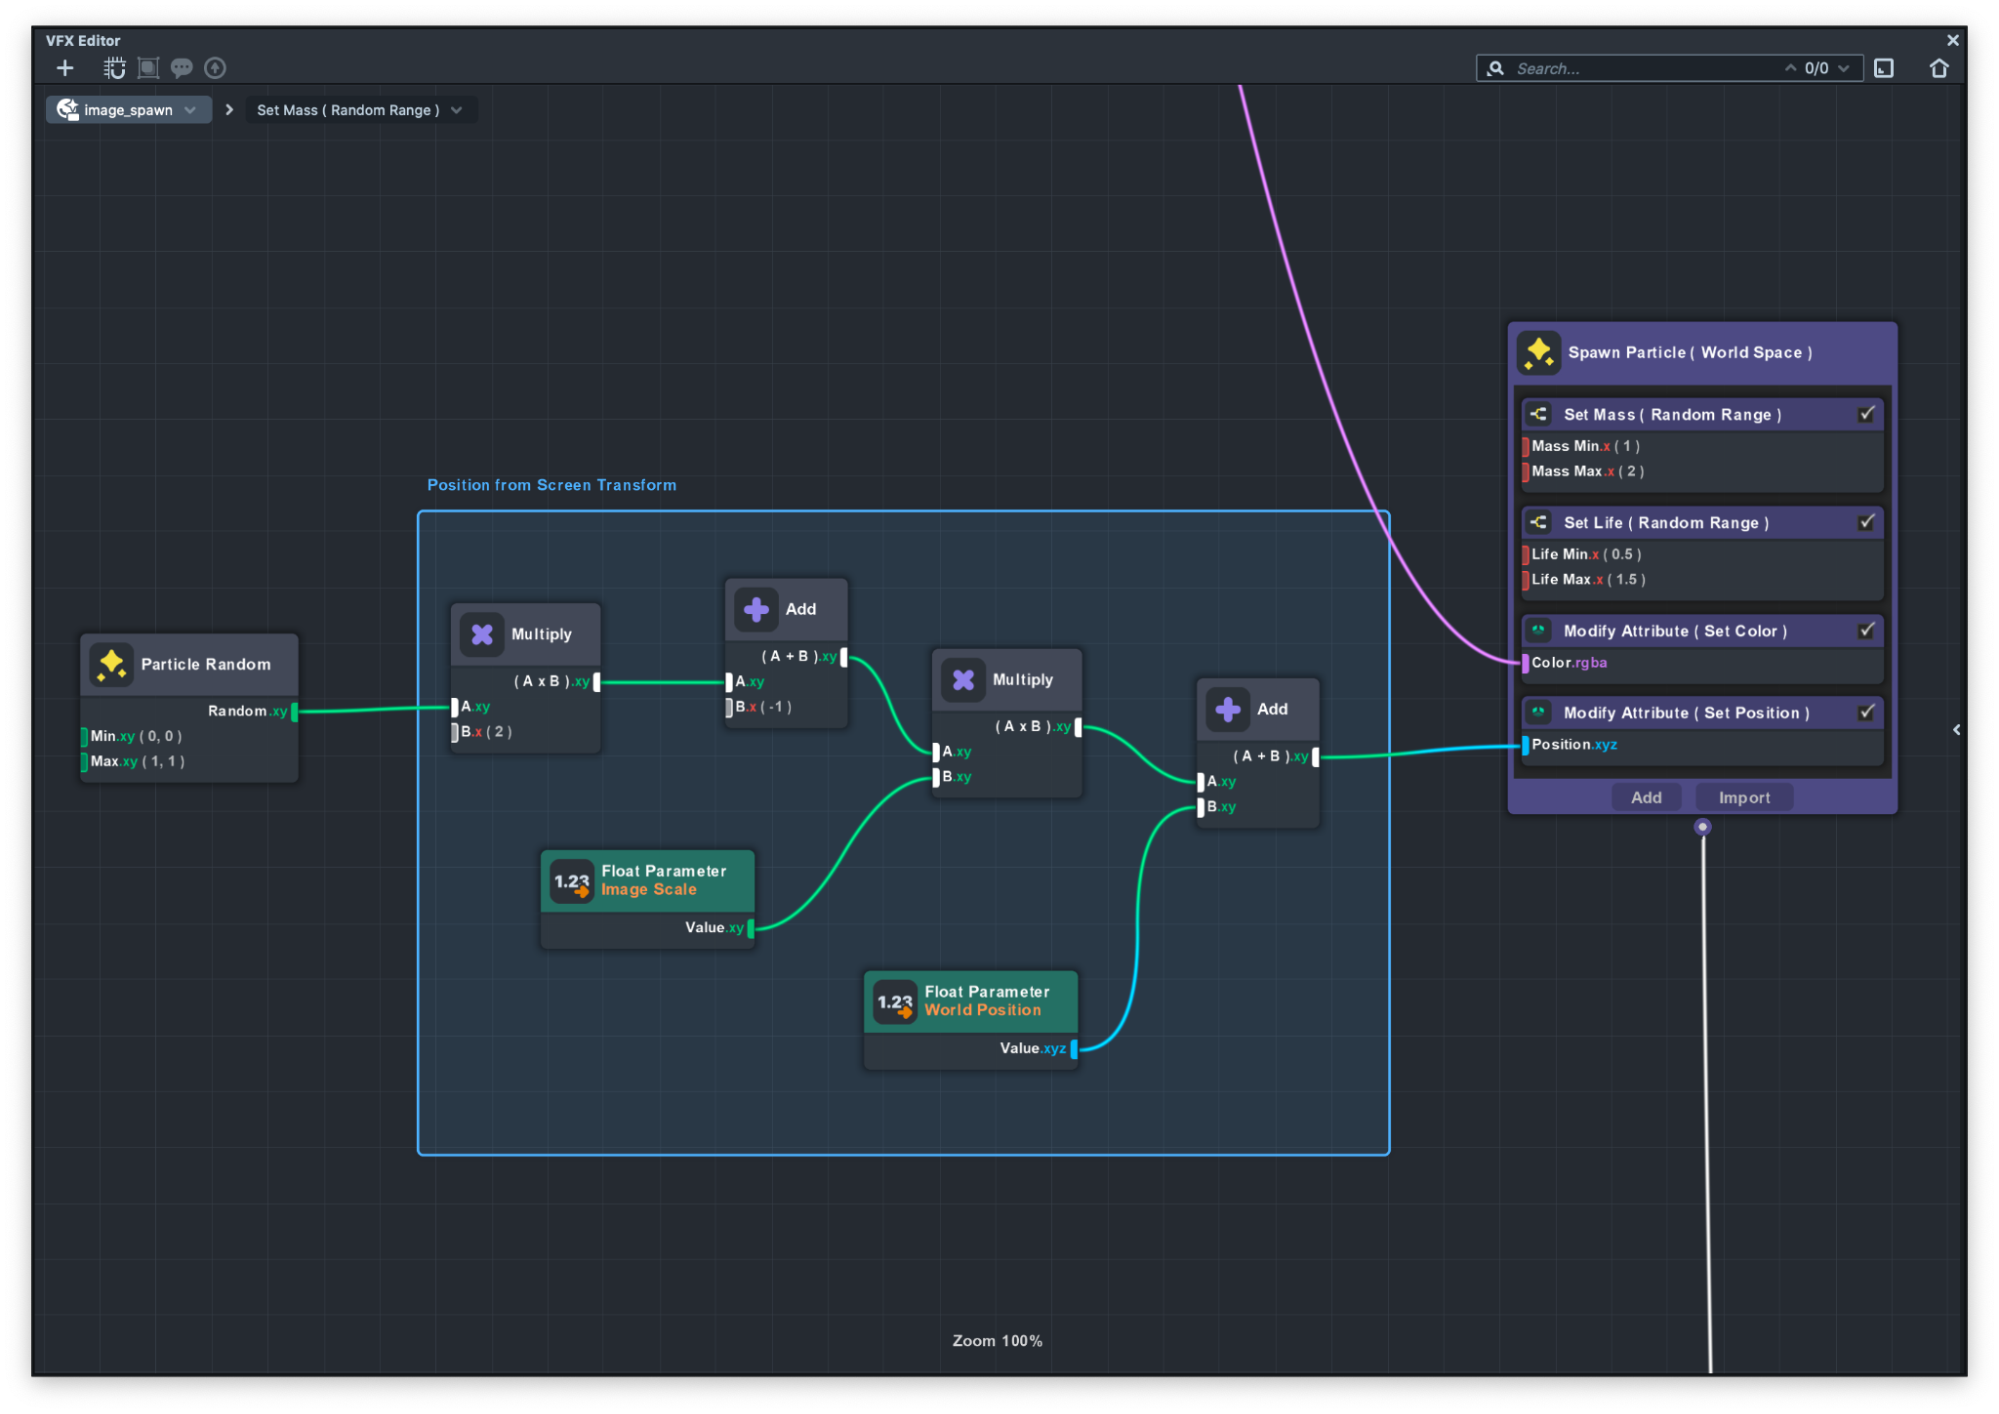Click the Search input field
The image size is (1999, 1414).
pyautogui.click(x=1640, y=68)
